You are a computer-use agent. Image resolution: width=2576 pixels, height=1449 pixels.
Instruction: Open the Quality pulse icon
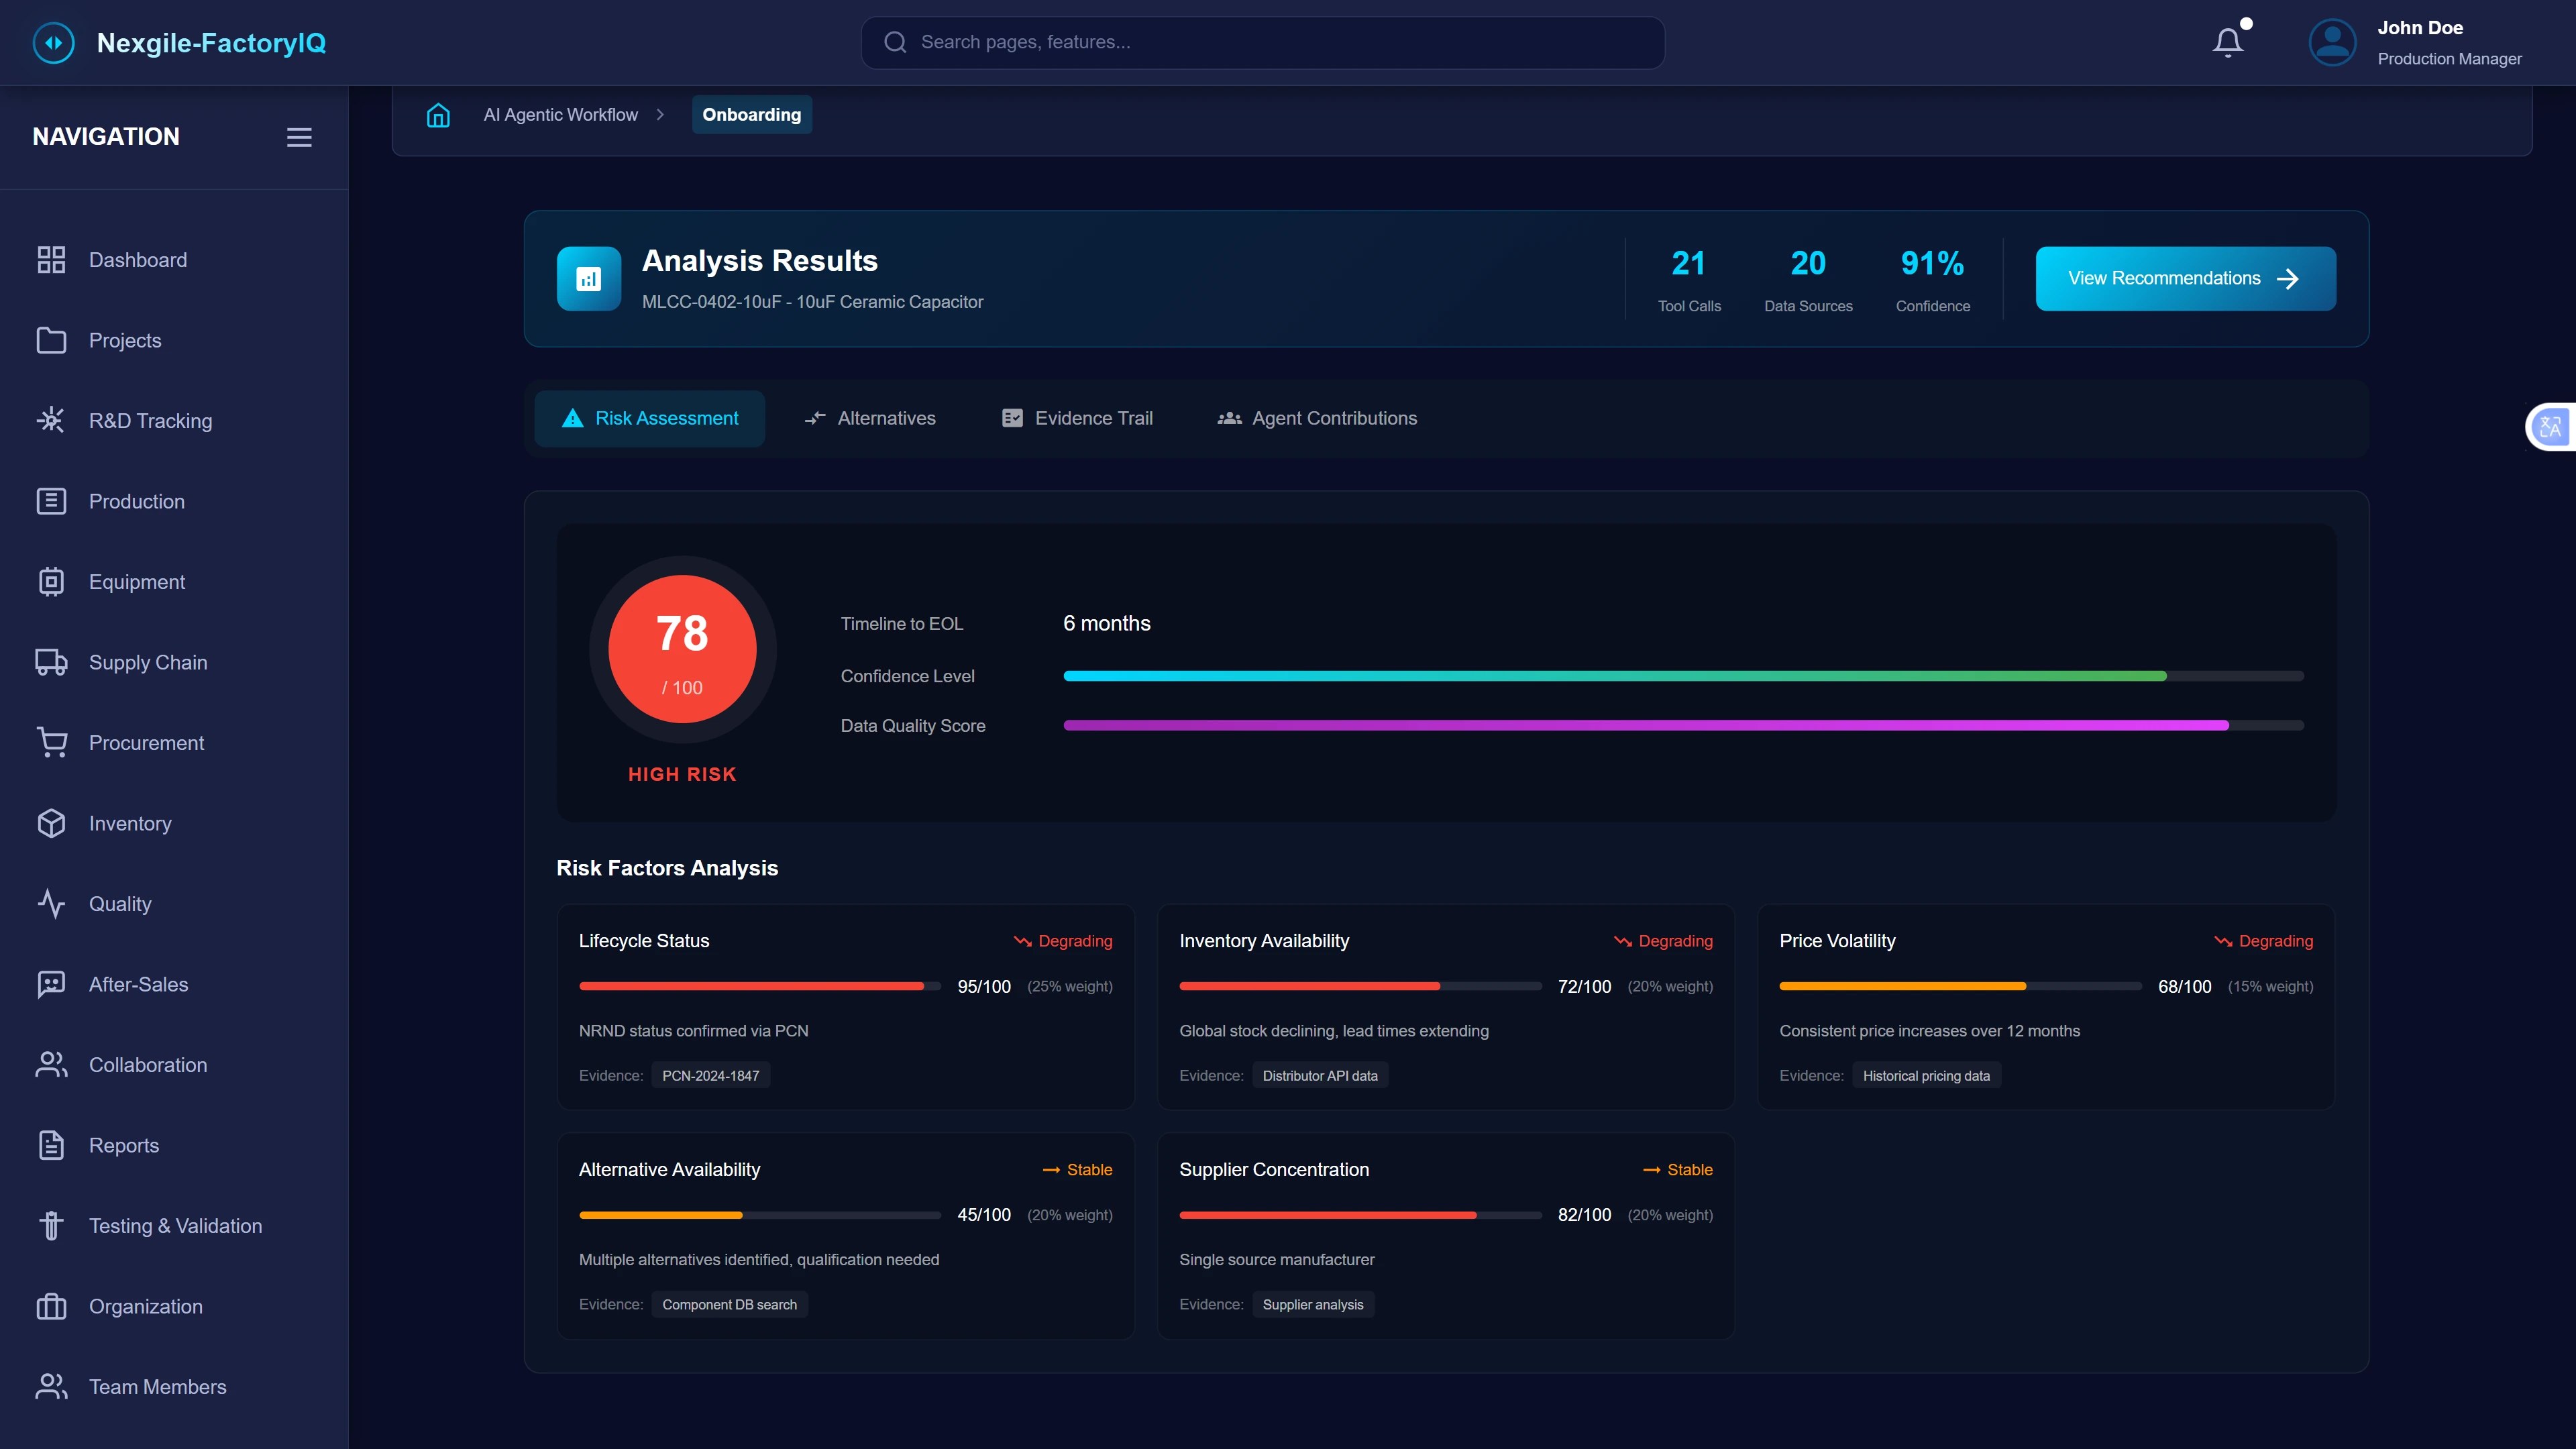pos(52,903)
